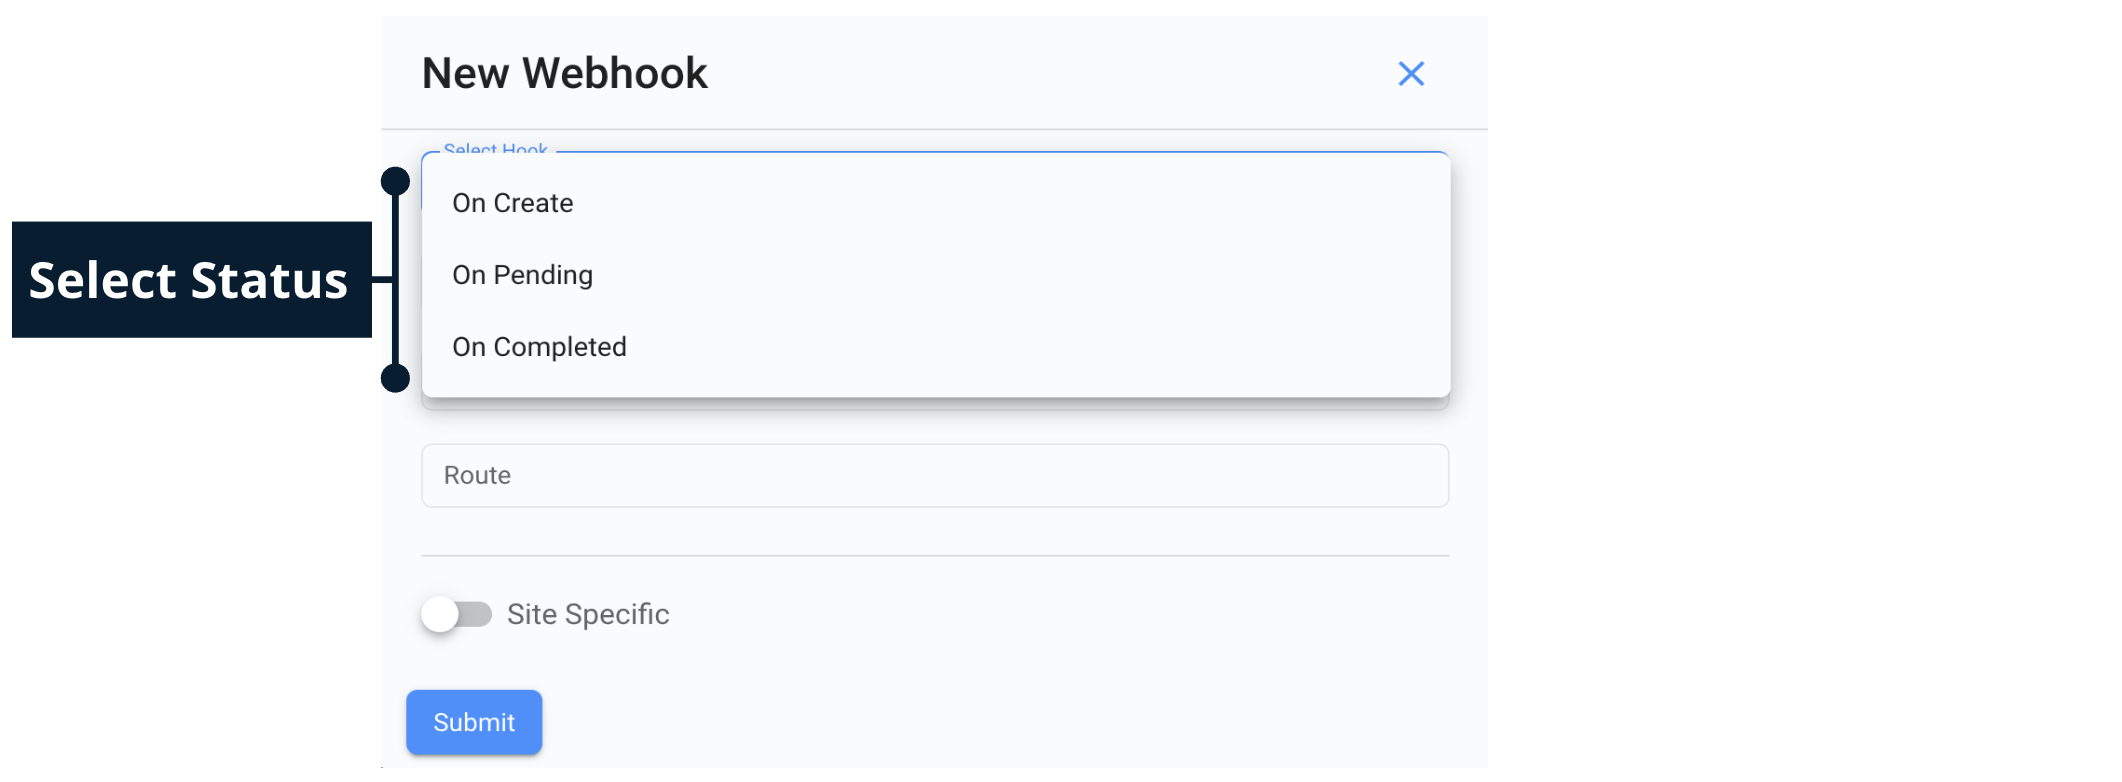
Task: Click the field edge below On Completed
Action: pyautogui.click(x=934, y=404)
